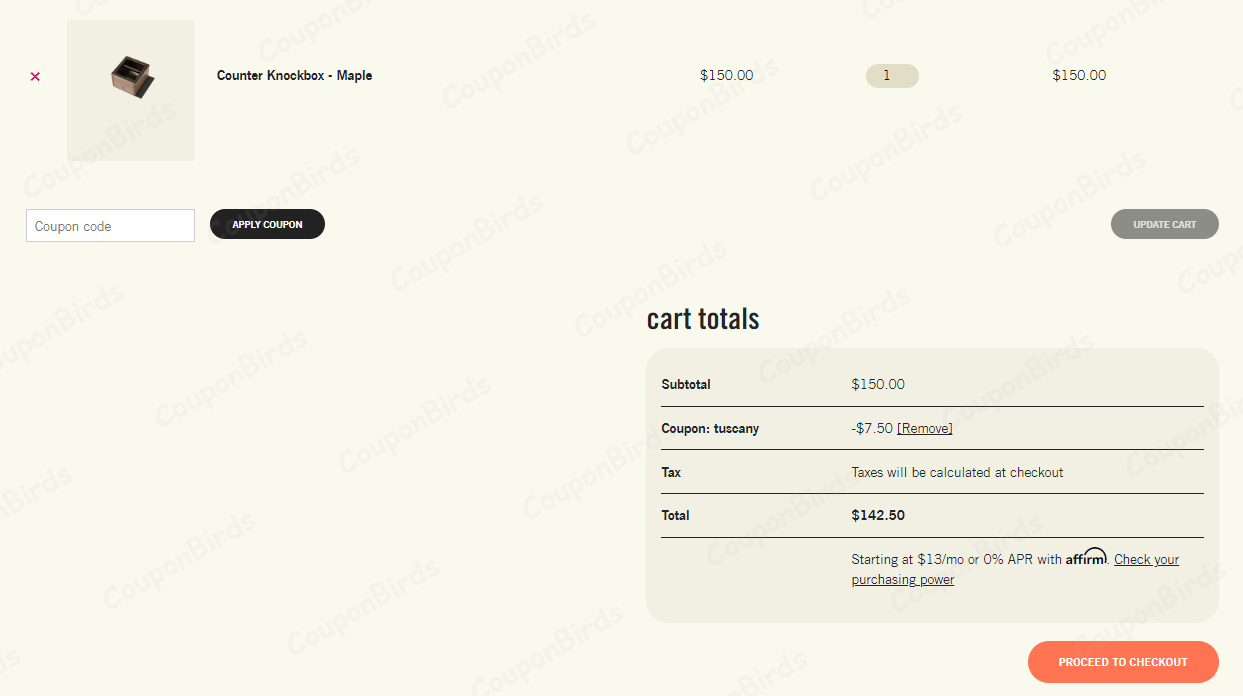The width and height of the screenshot is (1243, 696).
Task: Remove the Counter Knockbox item from cart
Action: (34, 76)
